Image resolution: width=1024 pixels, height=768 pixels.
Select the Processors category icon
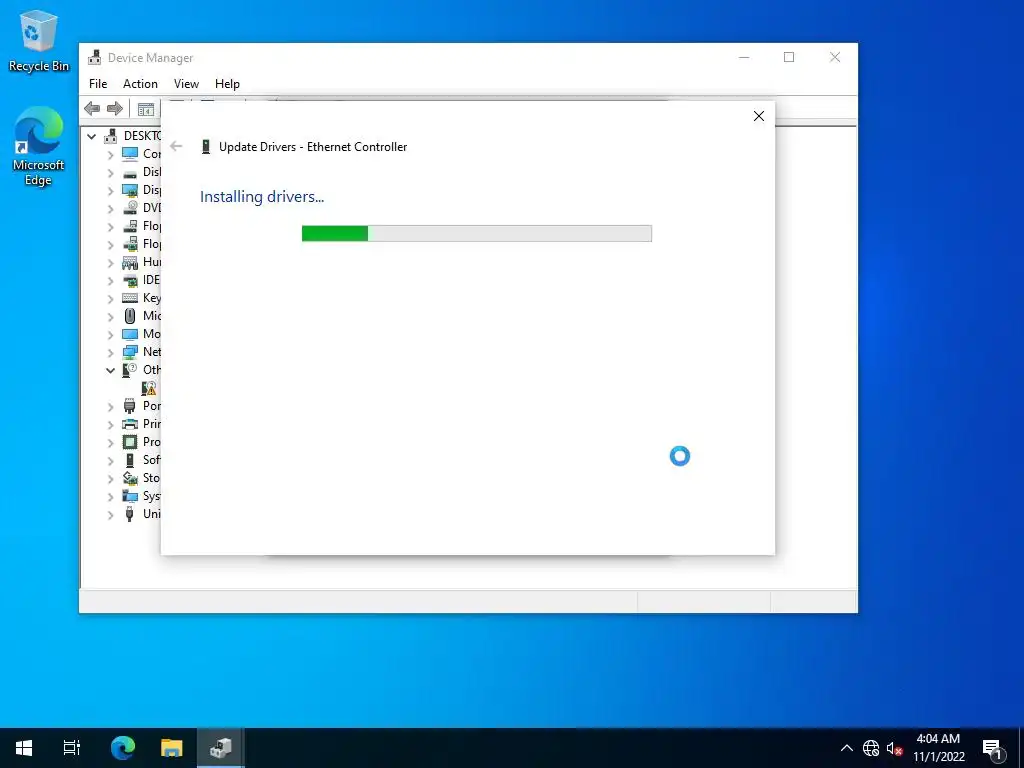[x=130, y=442]
